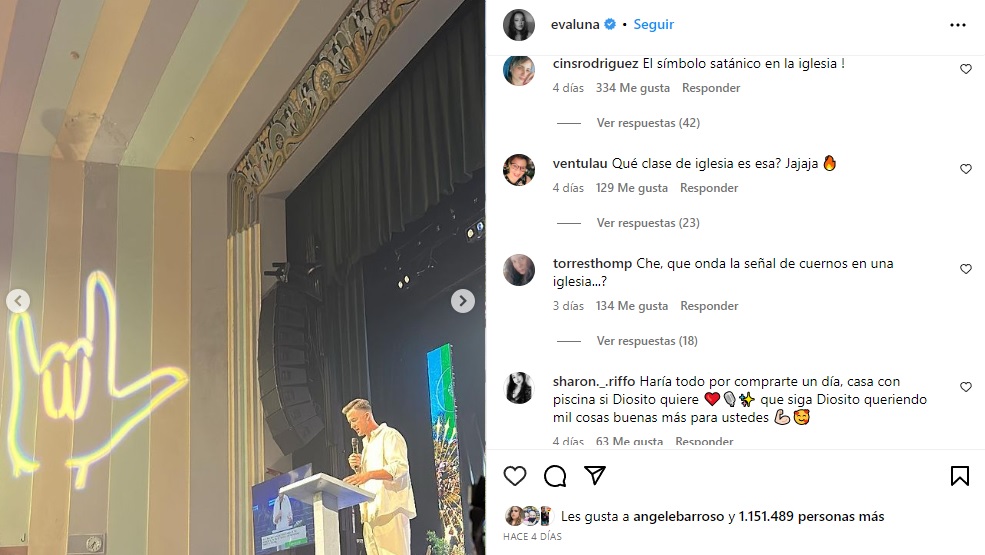Image resolution: width=985 pixels, height=555 pixels.
Task: Go to the previous photo with left arrow
Action: [x=18, y=301]
